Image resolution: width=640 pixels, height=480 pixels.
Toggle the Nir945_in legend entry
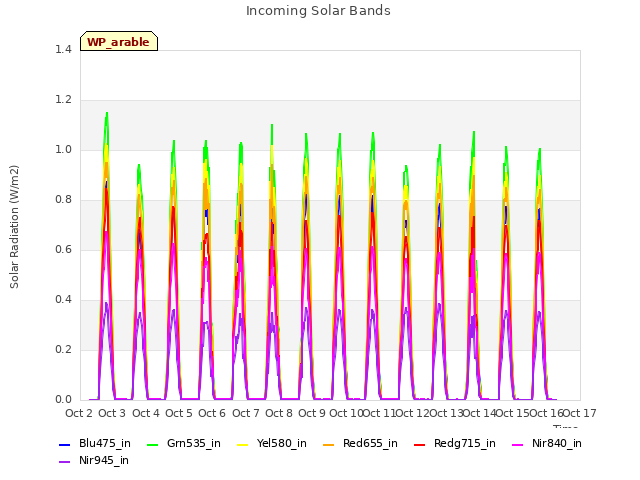point(94,460)
